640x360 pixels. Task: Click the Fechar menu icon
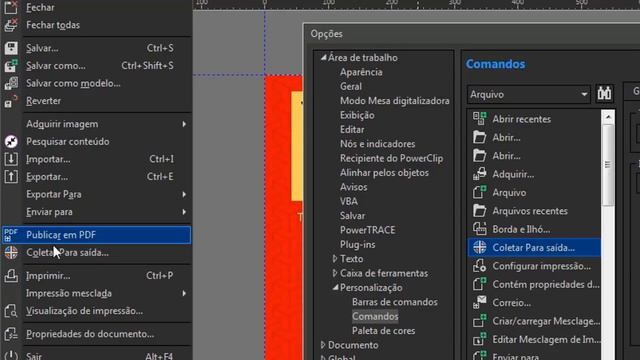(11, 7)
